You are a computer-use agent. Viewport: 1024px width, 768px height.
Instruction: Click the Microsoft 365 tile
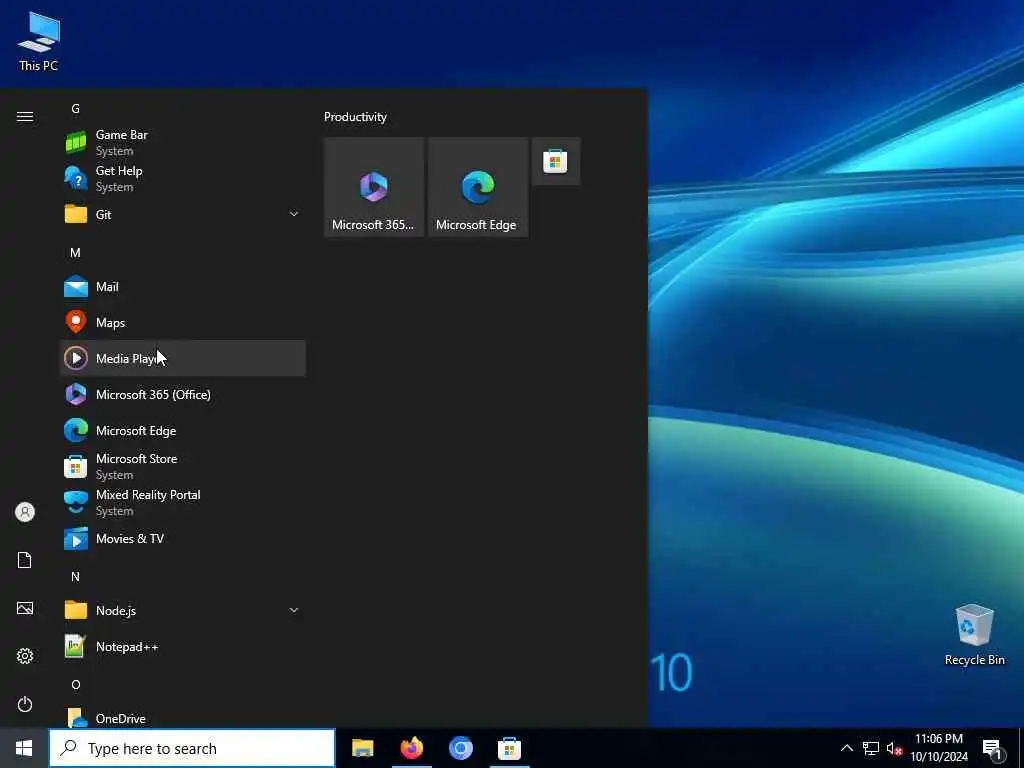tap(374, 187)
